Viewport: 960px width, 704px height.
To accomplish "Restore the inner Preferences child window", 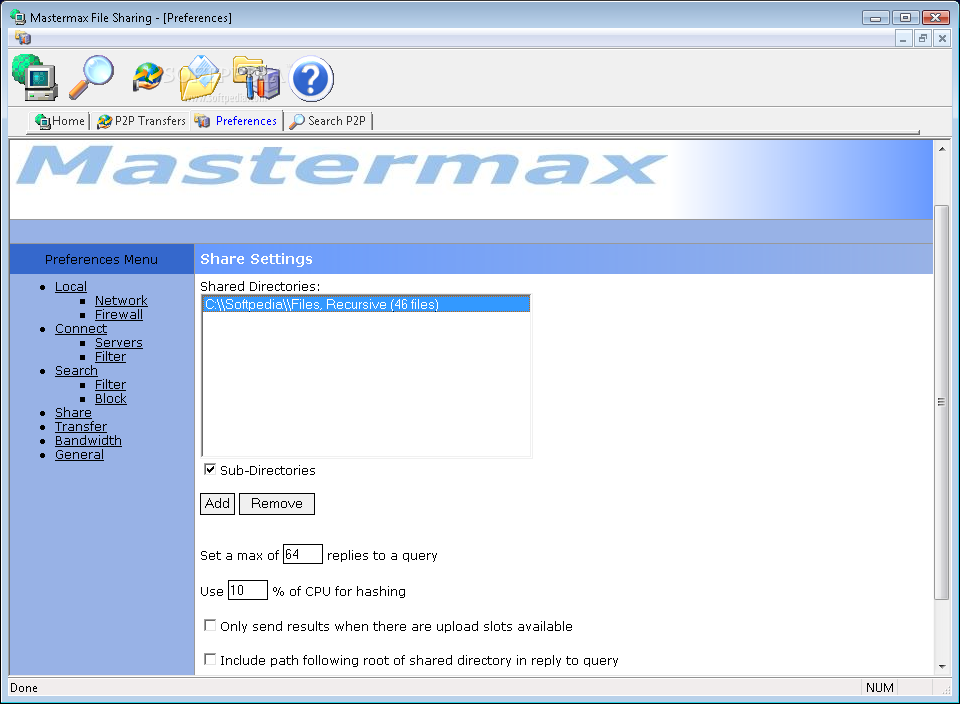I will click(923, 39).
